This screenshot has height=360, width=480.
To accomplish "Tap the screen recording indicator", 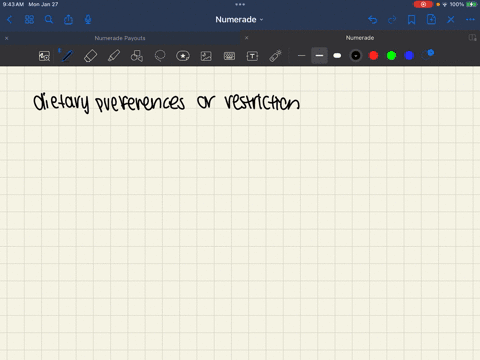I will point(423,4).
